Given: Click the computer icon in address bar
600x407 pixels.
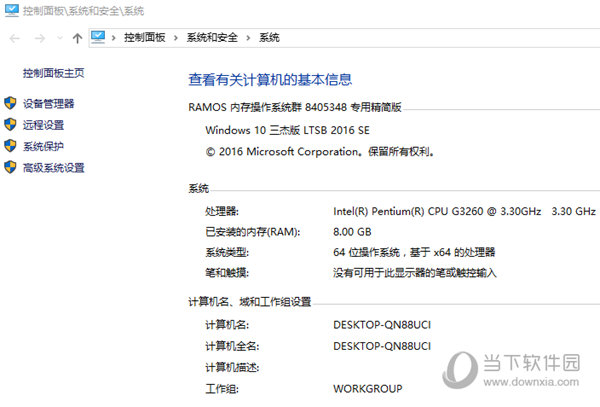Looking at the screenshot, I should [98, 37].
